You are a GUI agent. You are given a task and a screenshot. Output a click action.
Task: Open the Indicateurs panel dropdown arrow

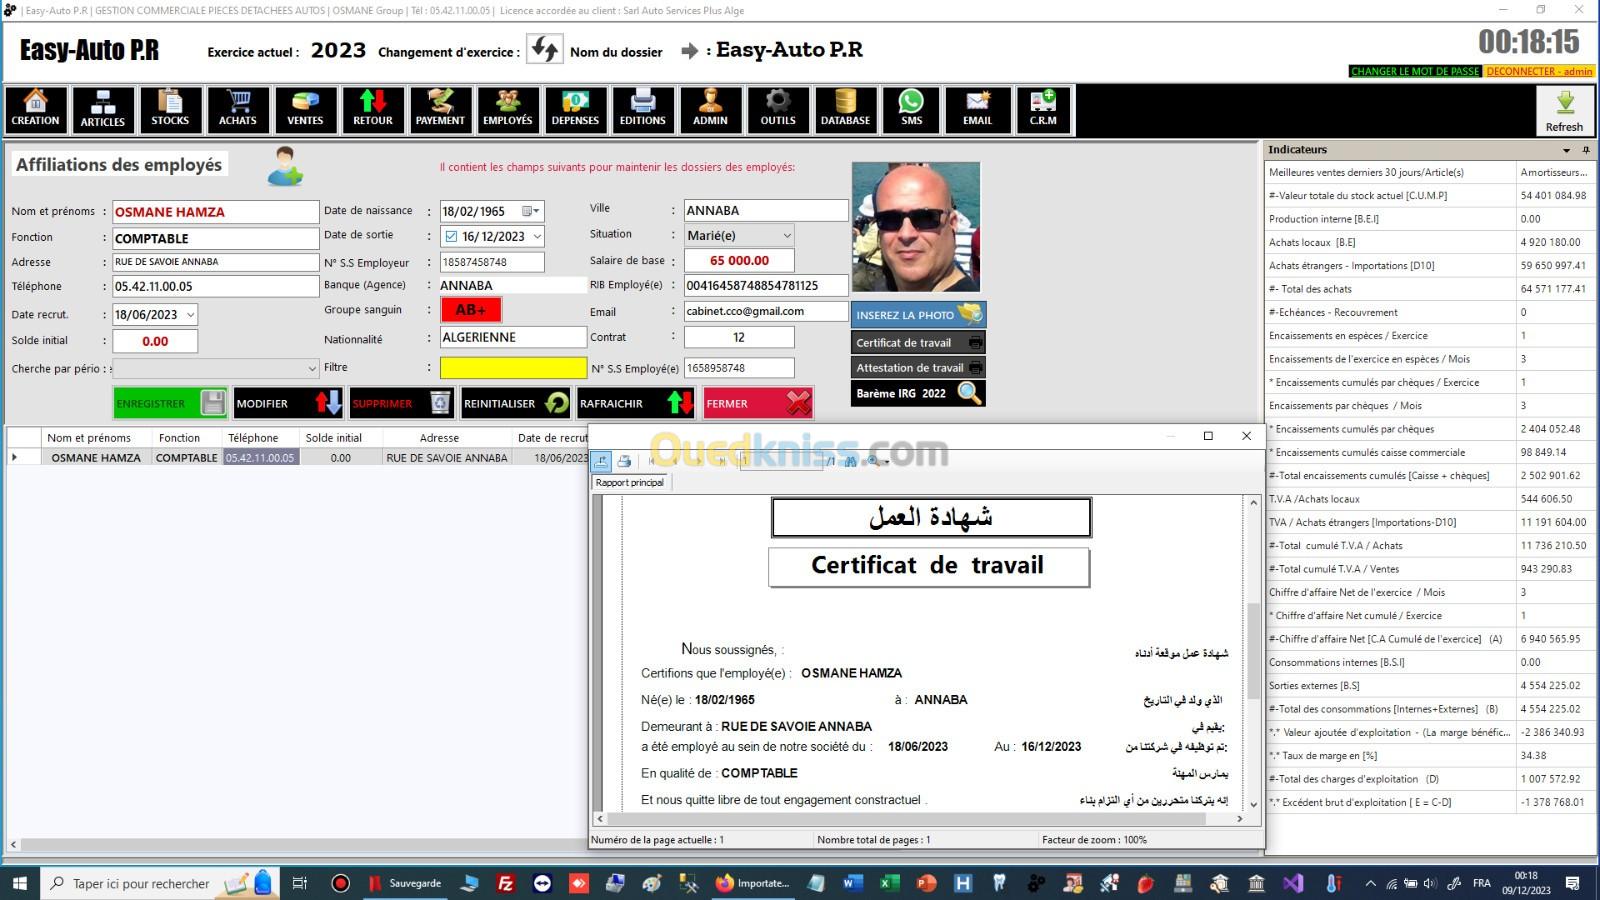pos(1566,150)
